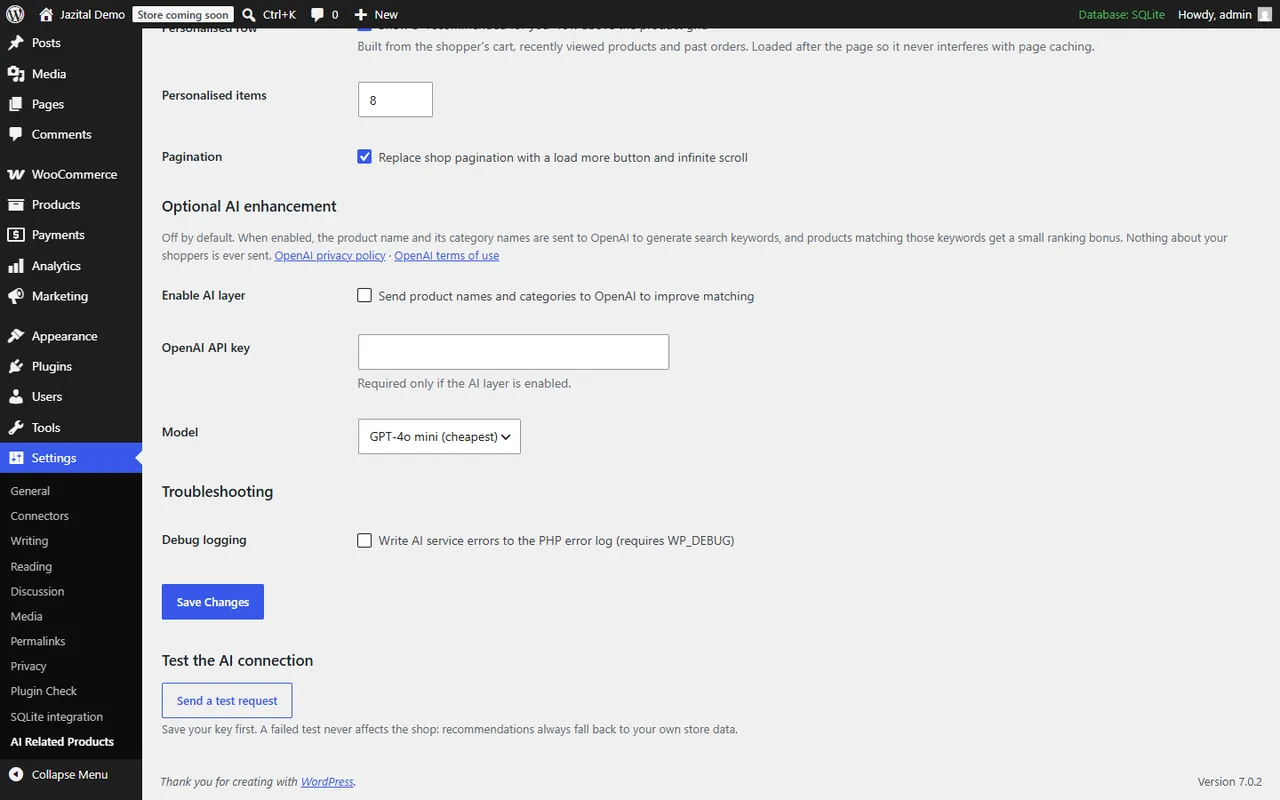The image size is (1280, 800).
Task: Go to the Permalinks settings page
Action: tap(38, 641)
